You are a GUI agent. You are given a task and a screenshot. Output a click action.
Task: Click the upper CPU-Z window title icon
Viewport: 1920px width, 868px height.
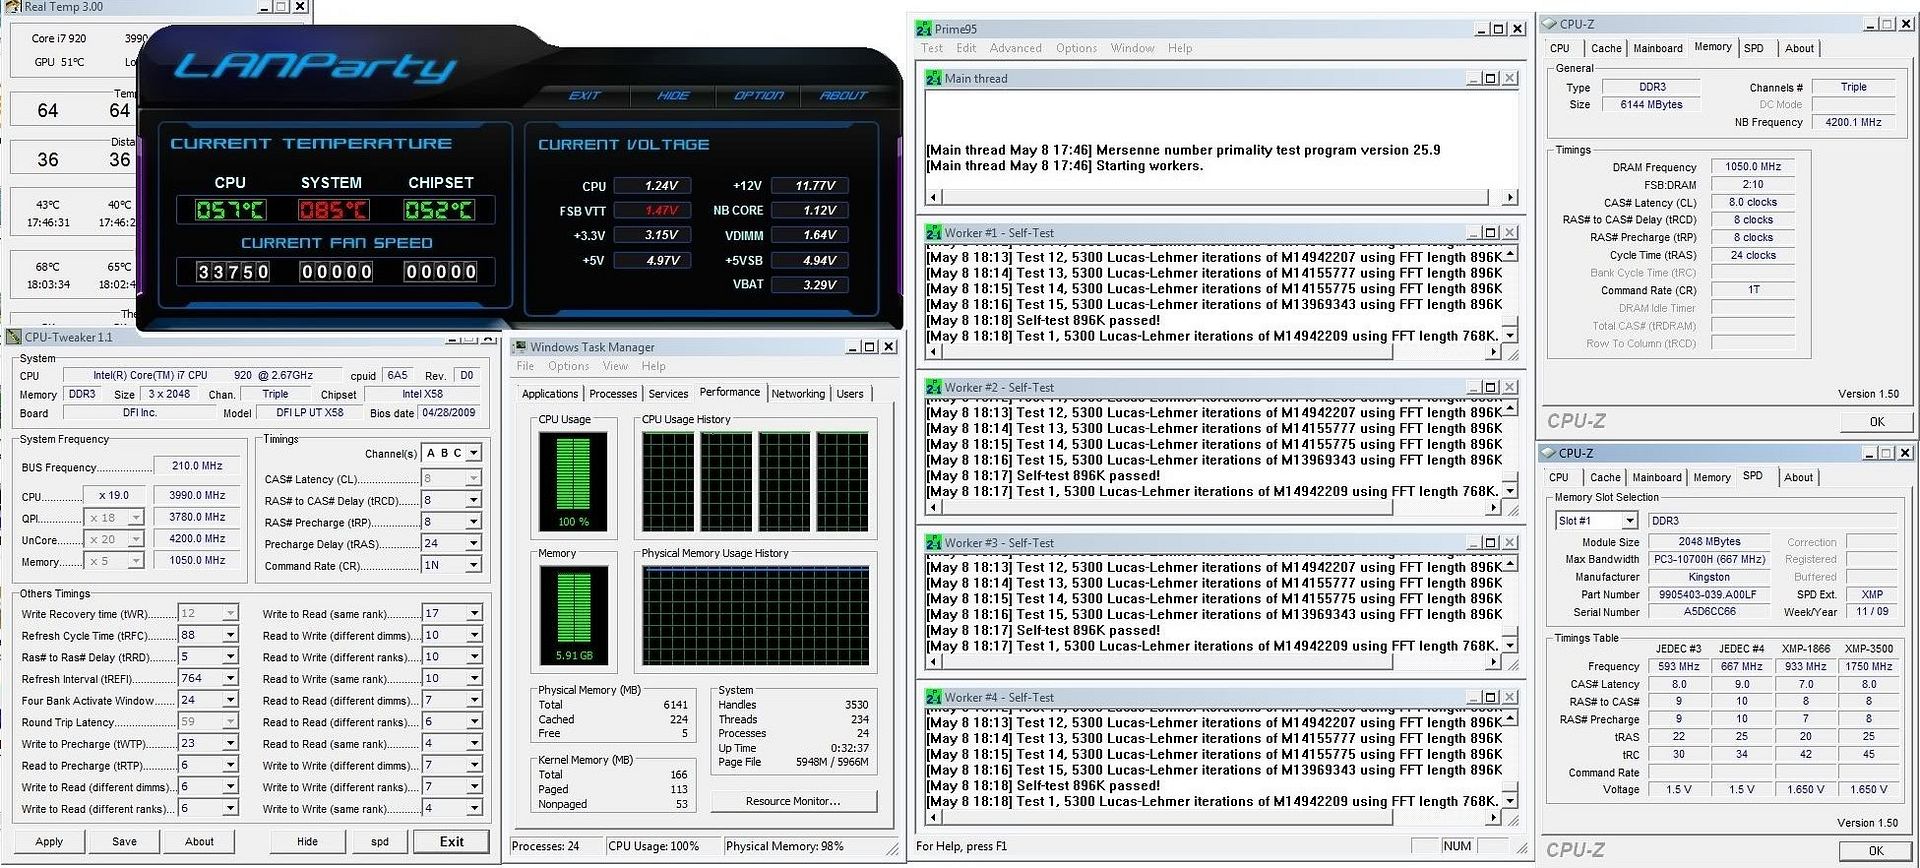tap(1549, 24)
